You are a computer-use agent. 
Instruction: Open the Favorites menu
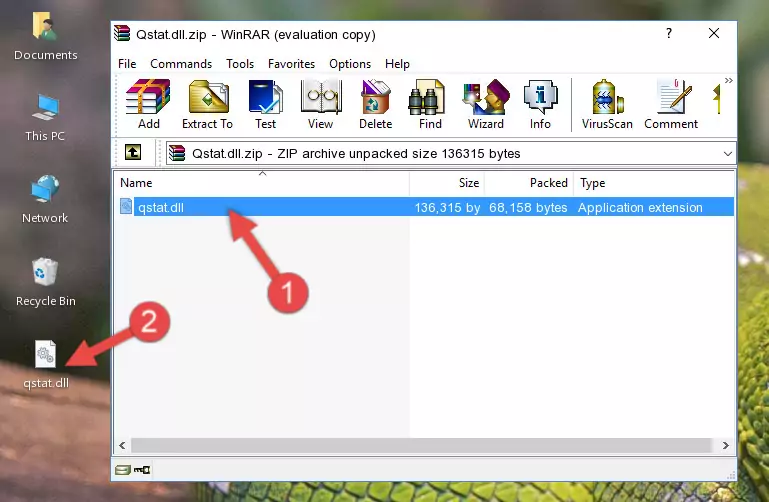pyautogui.click(x=291, y=64)
